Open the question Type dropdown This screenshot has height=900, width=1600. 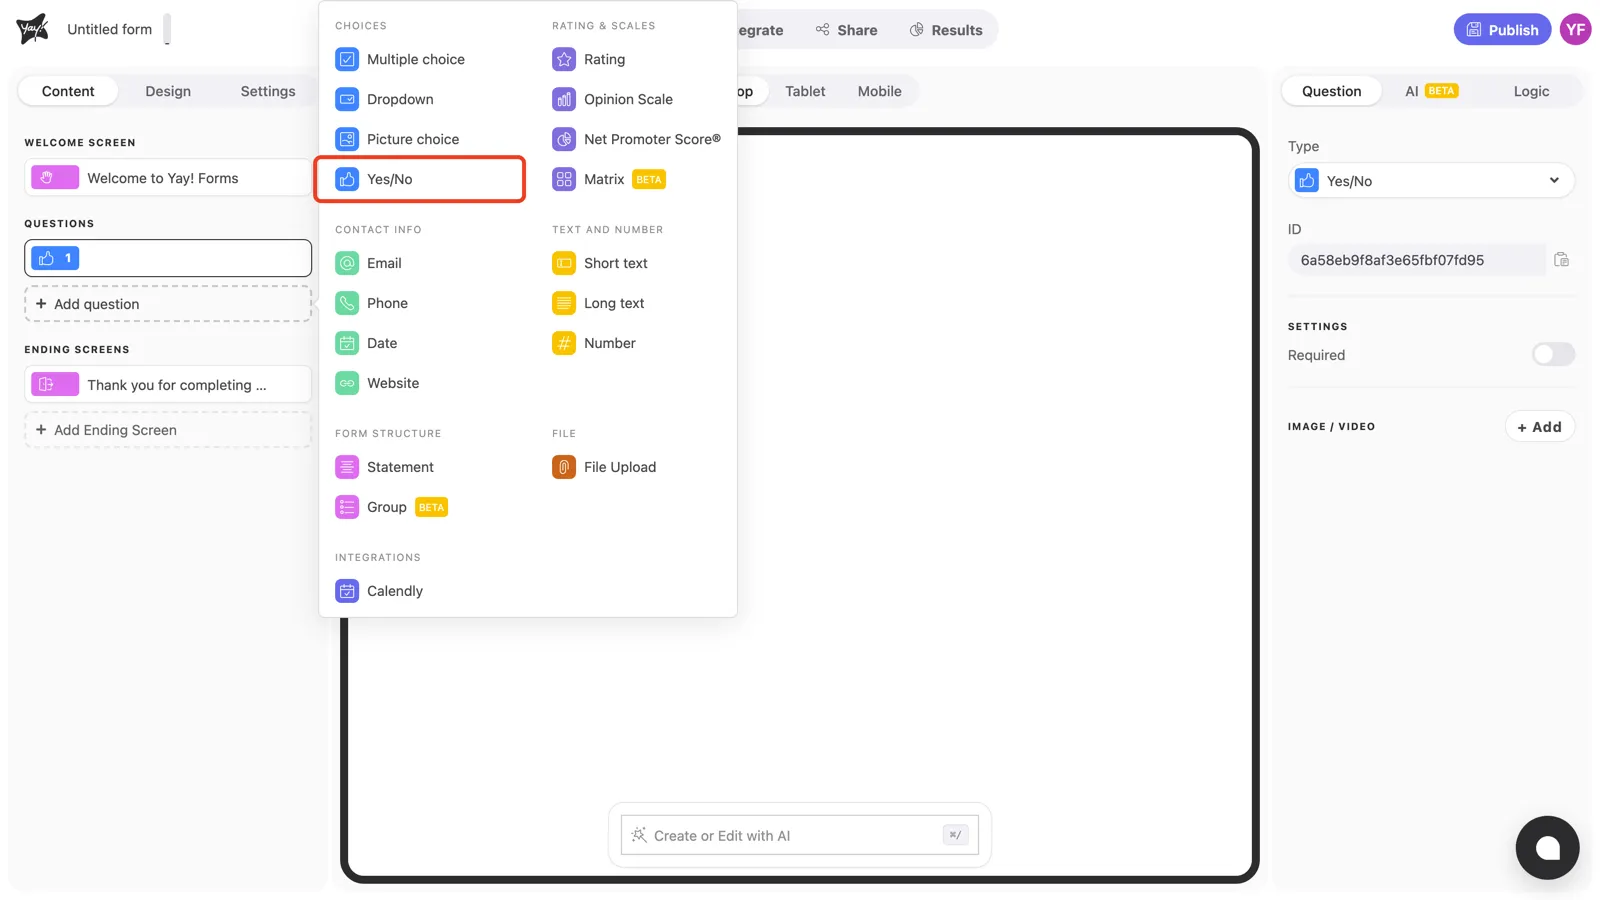[1431, 181]
